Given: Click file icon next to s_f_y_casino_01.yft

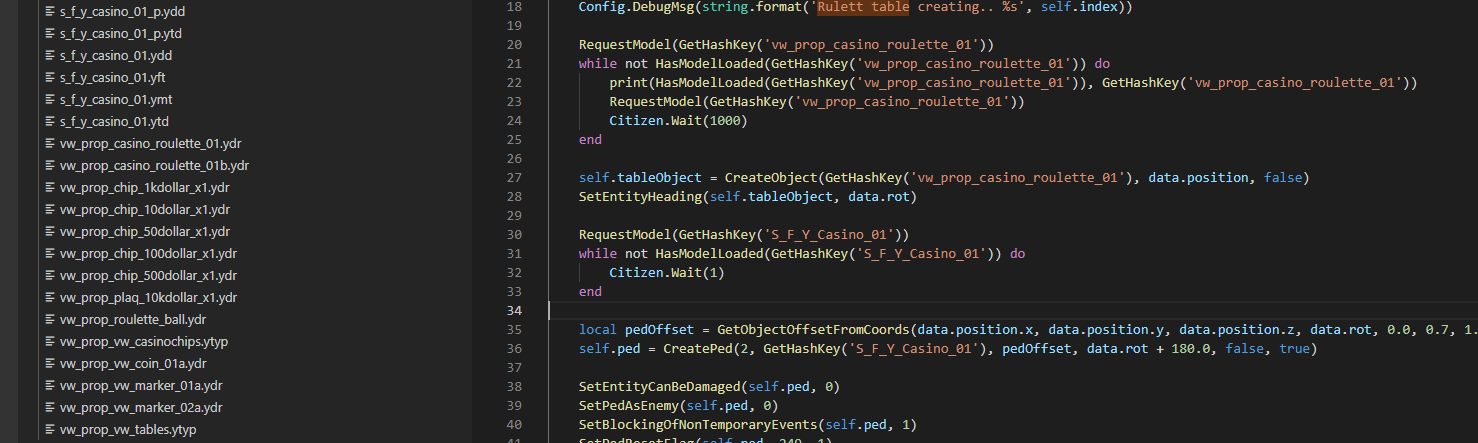Looking at the screenshot, I should pyautogui.click(x=50, y=78).
